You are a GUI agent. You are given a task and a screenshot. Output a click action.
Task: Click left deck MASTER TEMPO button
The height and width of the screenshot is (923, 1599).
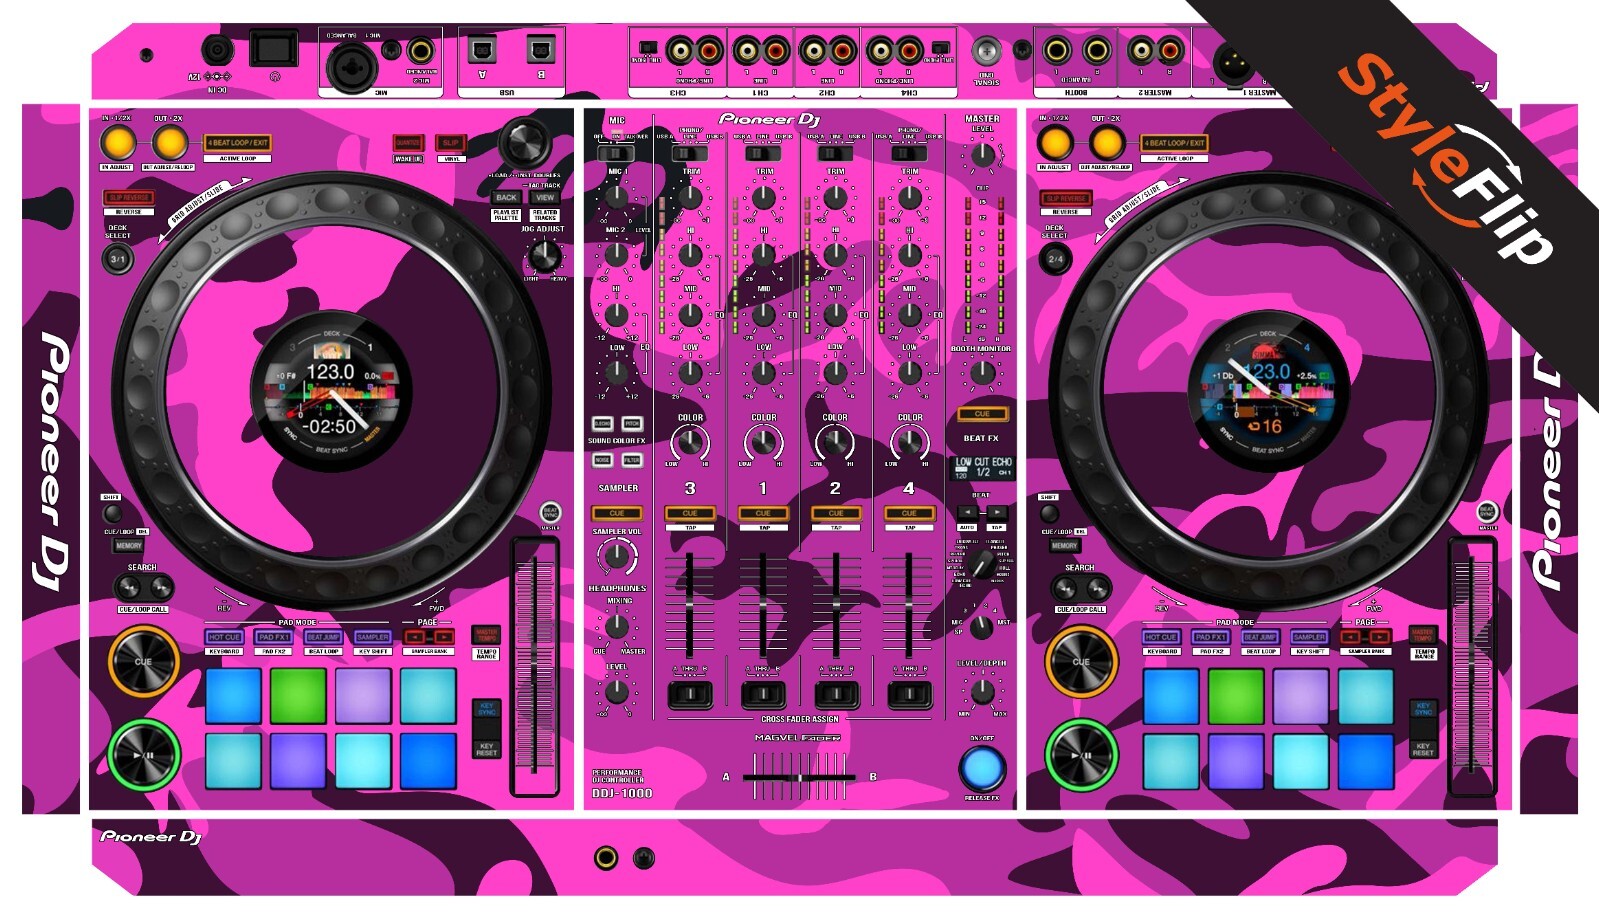pos(487,635)
